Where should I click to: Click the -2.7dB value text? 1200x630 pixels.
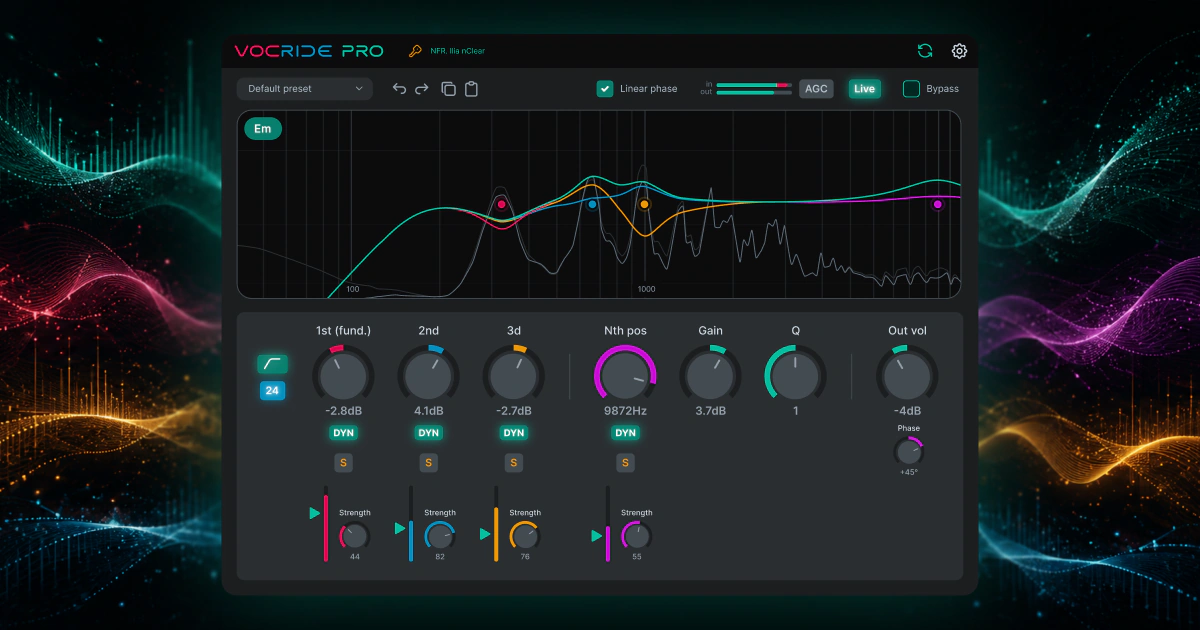pos(514,411)
